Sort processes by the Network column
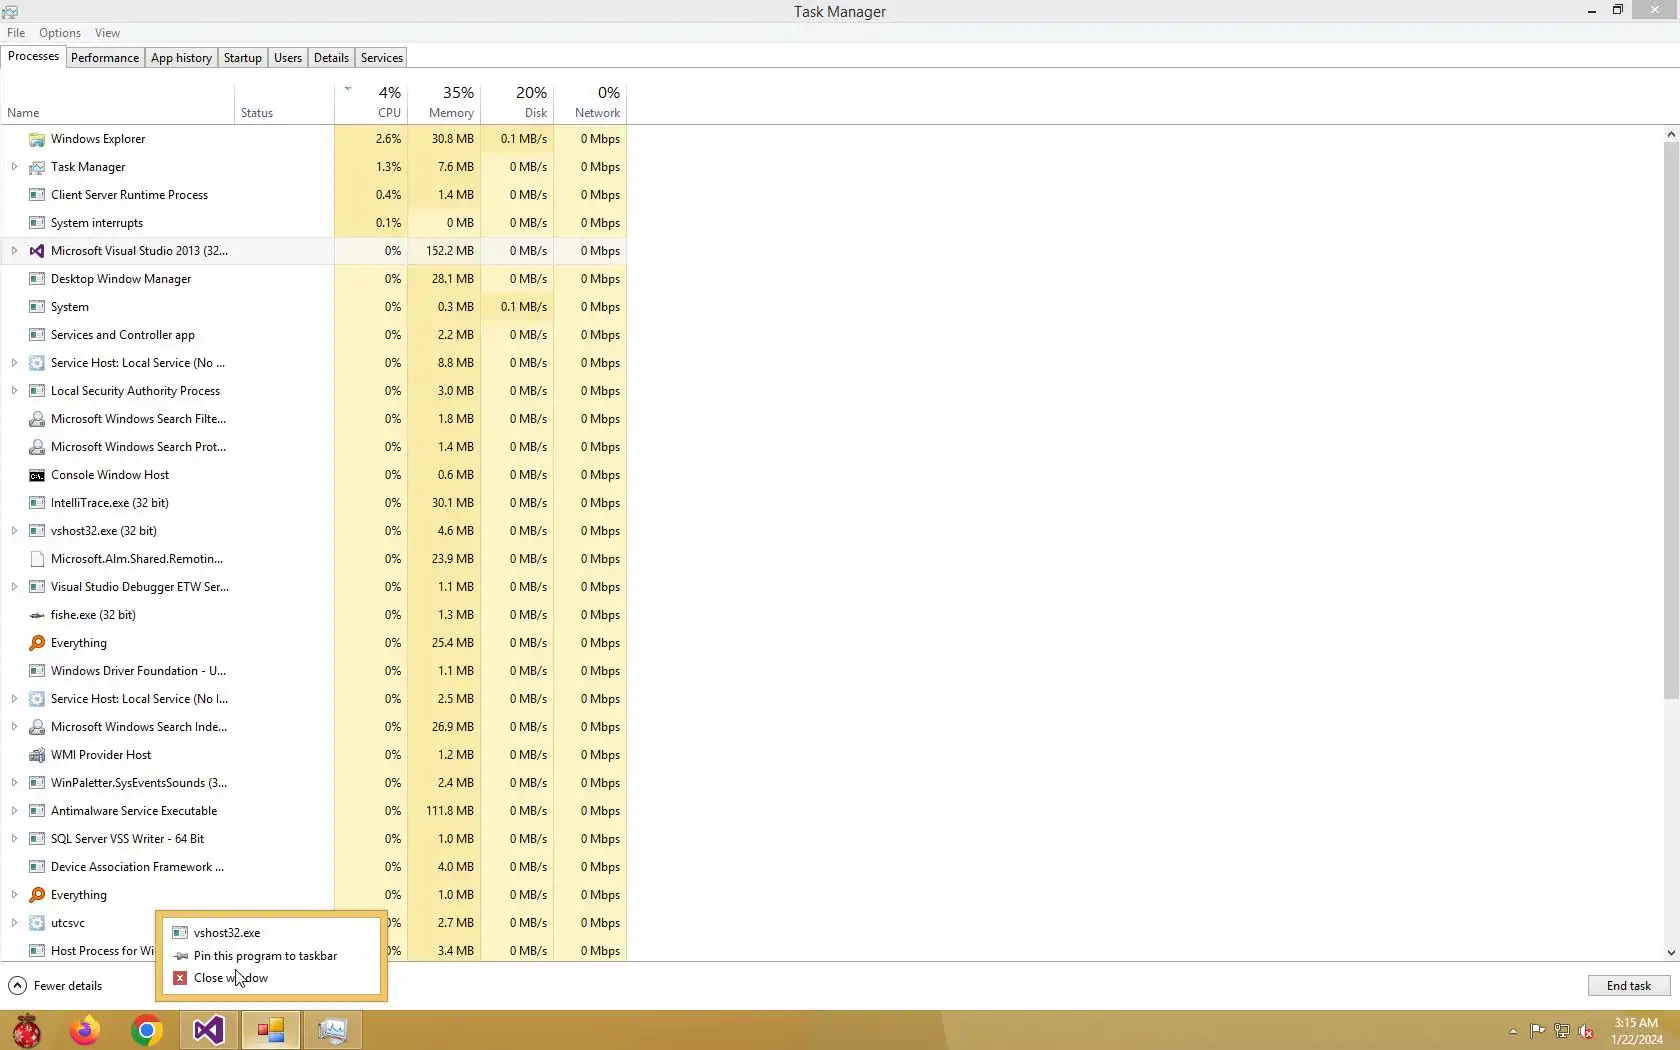The height and width of the screenshot is (1050, 1680). 590,102
